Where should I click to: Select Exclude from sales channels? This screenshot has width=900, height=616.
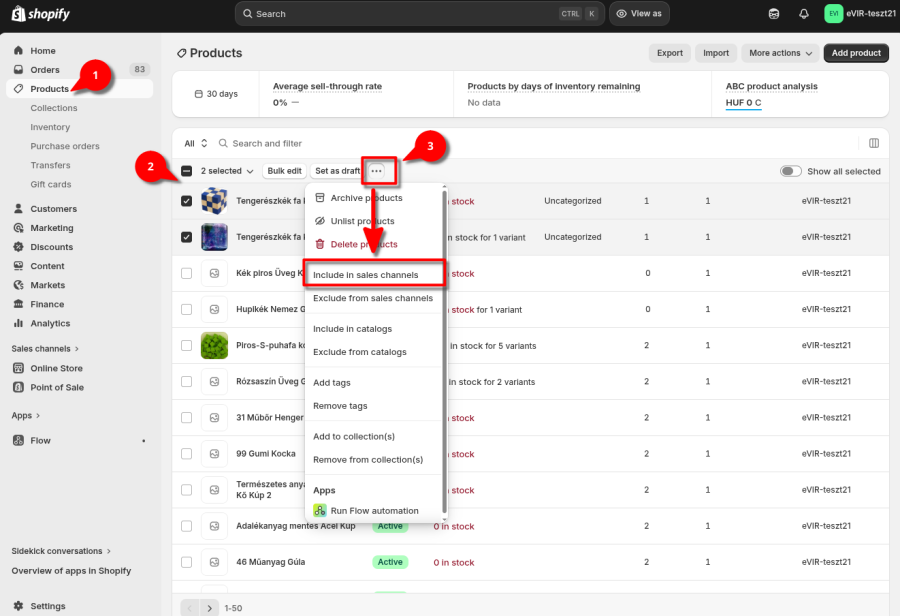pyautogui.click(x=374, y=298)
